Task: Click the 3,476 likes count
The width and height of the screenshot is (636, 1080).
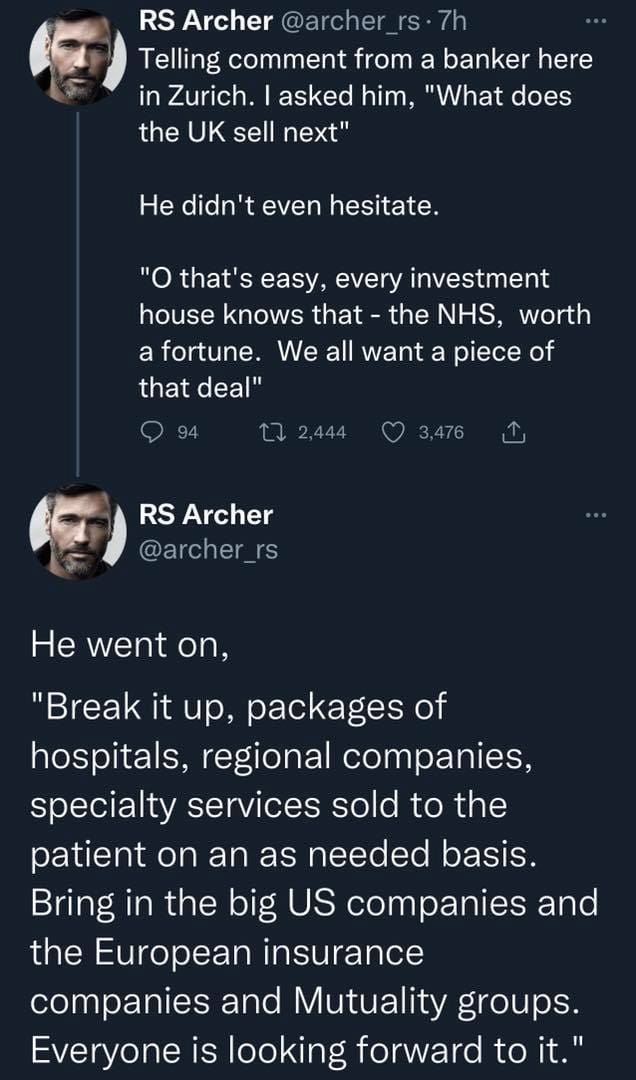Action: (442, 432)
